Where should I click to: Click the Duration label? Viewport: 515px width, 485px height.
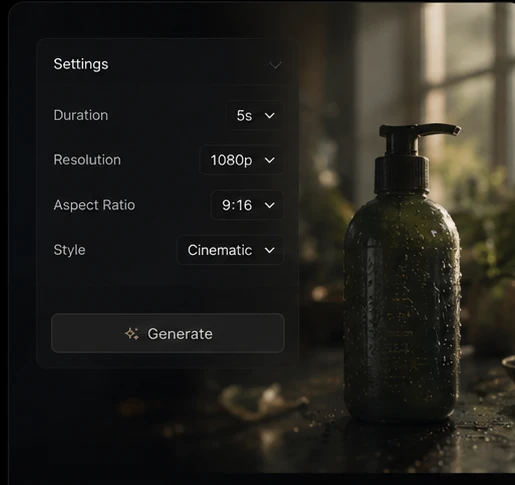tap(81, 115)
